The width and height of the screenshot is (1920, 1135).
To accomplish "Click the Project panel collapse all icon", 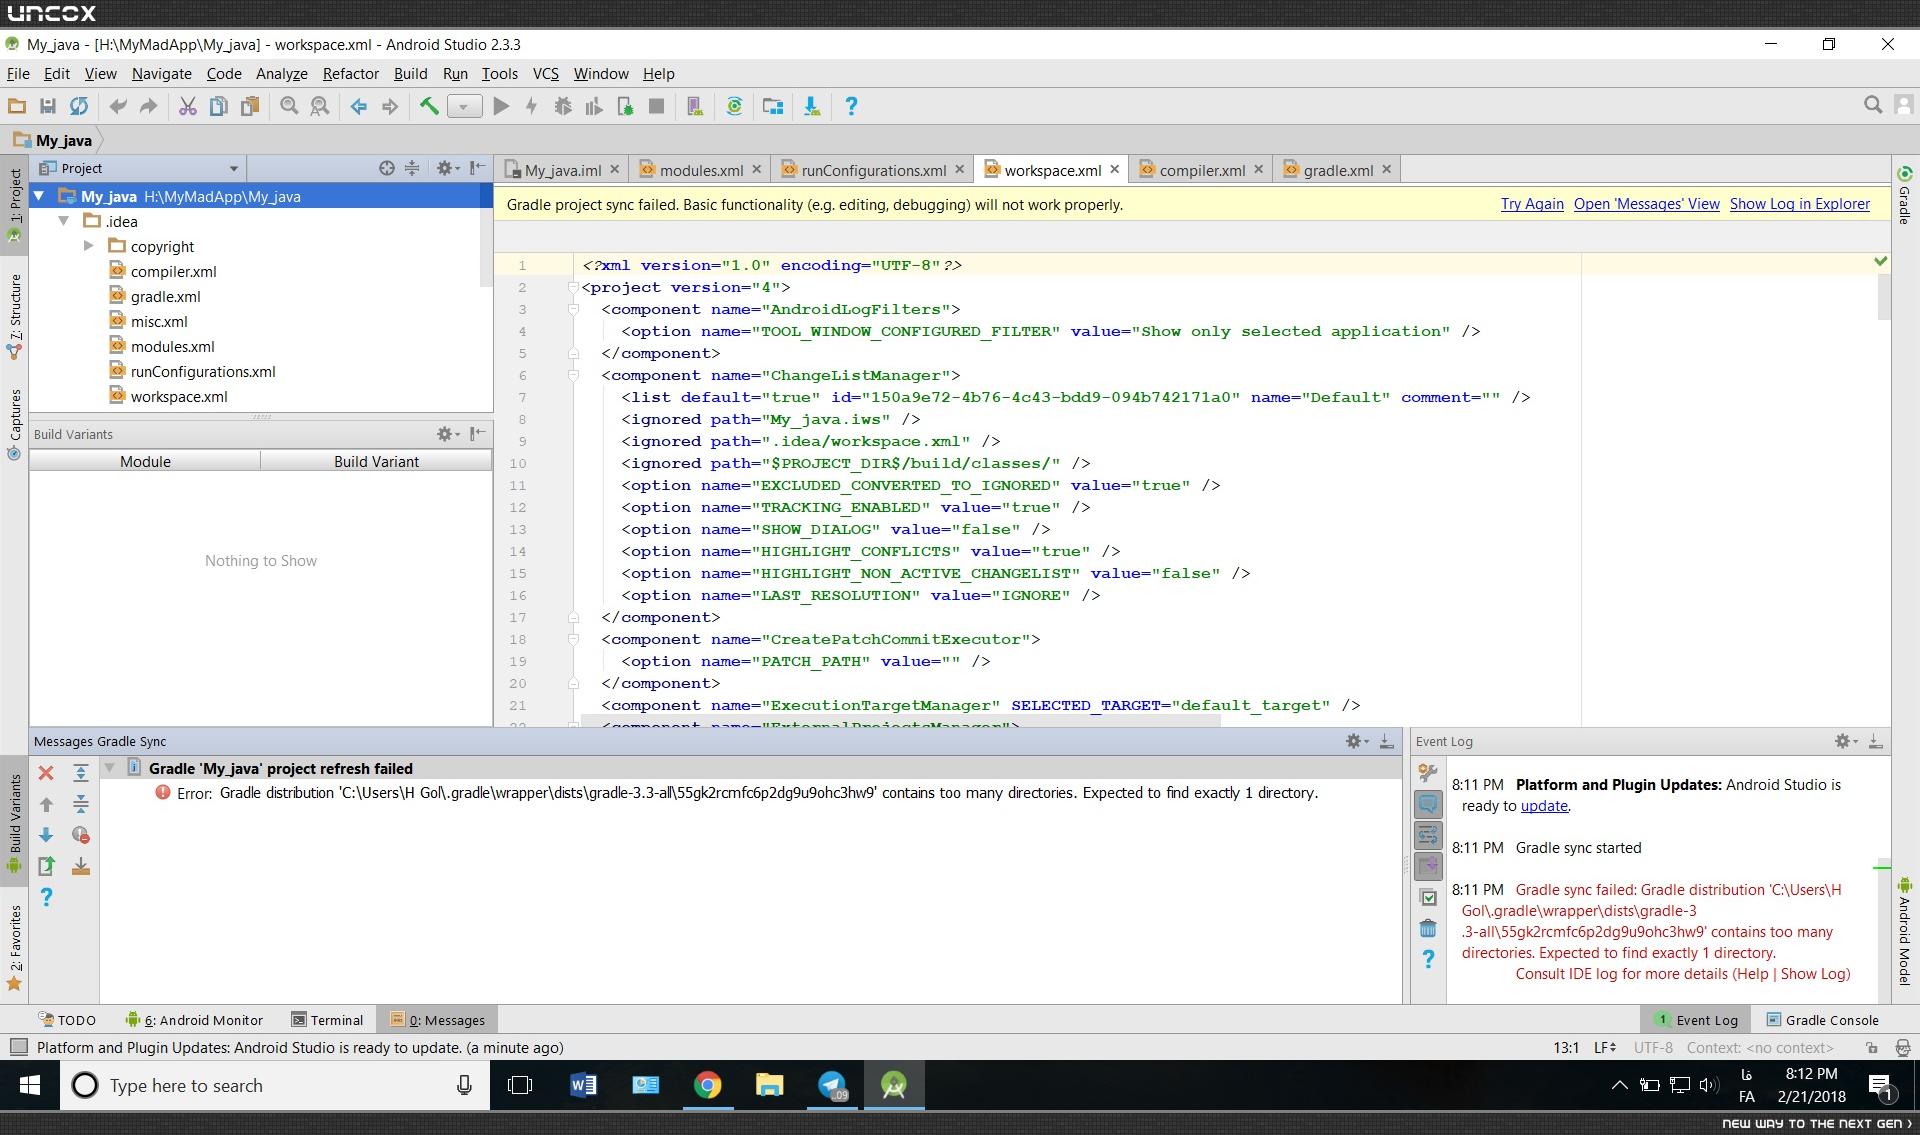I will [x=412, y=168].
